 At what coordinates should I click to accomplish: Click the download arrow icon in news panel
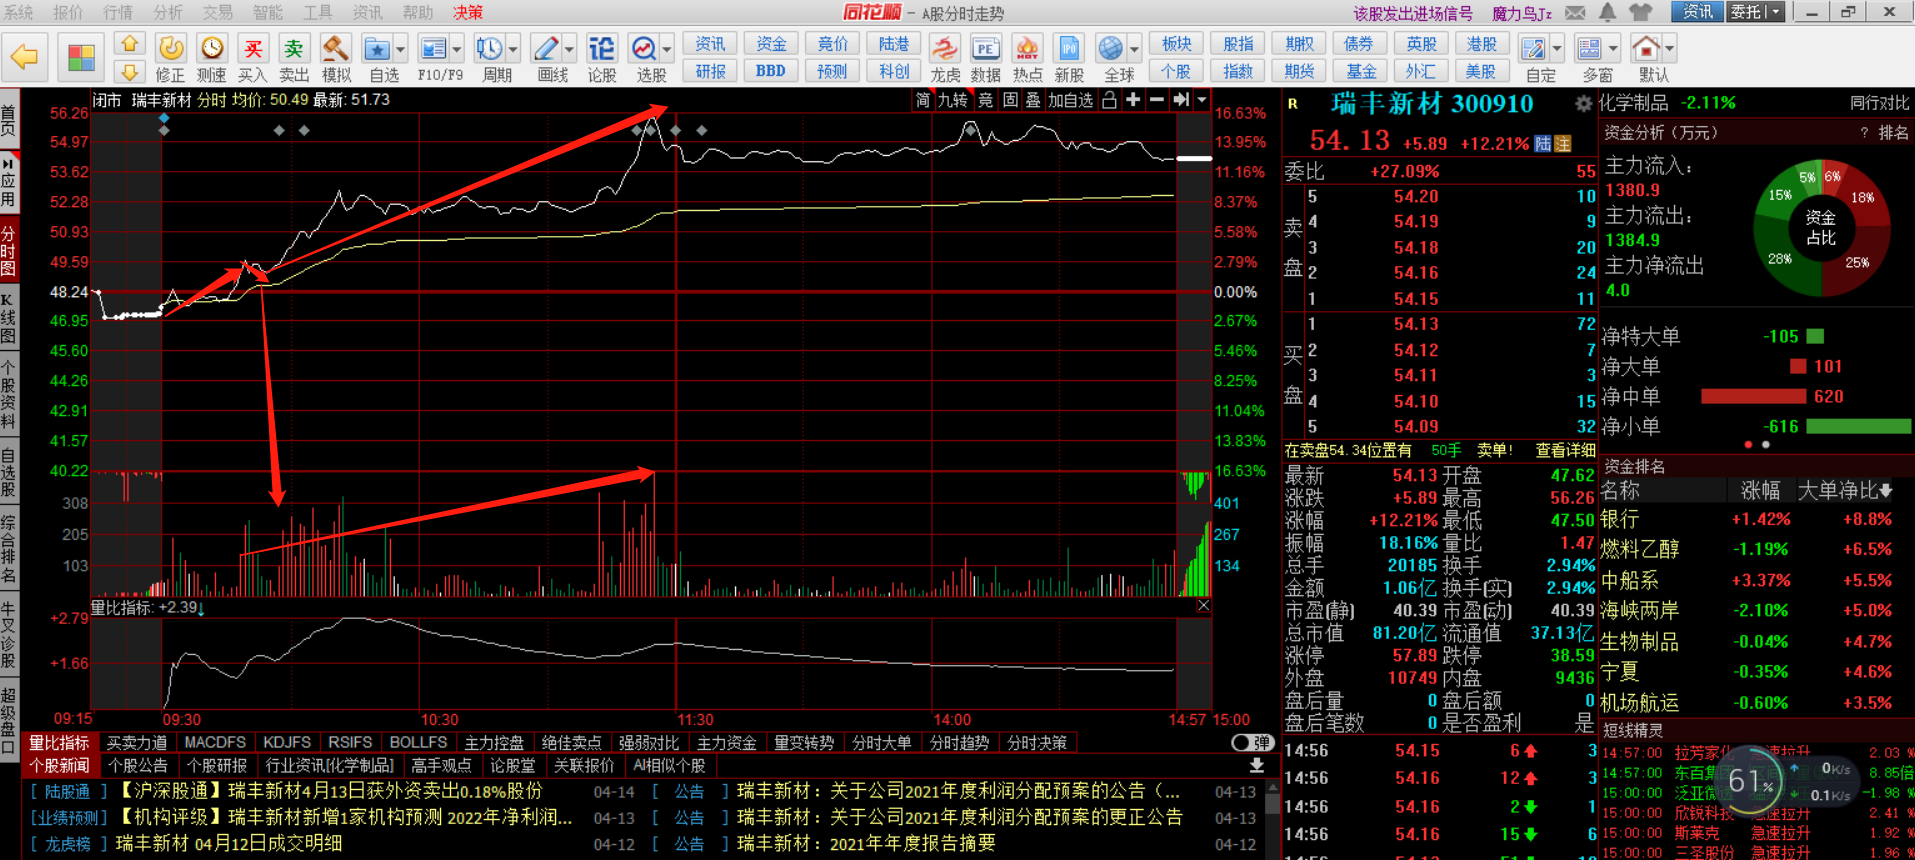pyautogui.click(x=1257, y=766)
